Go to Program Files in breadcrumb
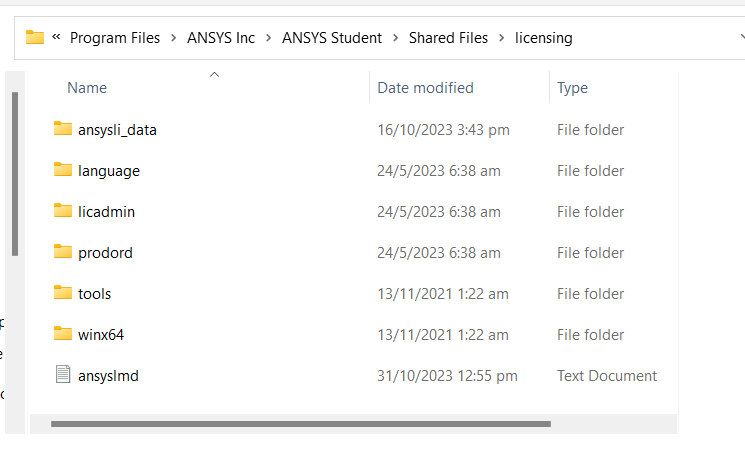The height and width of the screenshot is (460, 745). [x=115, y=38]
